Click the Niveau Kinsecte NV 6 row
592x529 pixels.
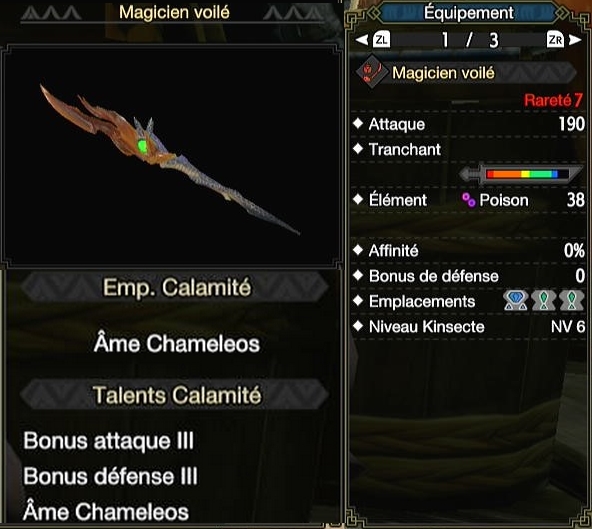(x=469, y=326)
